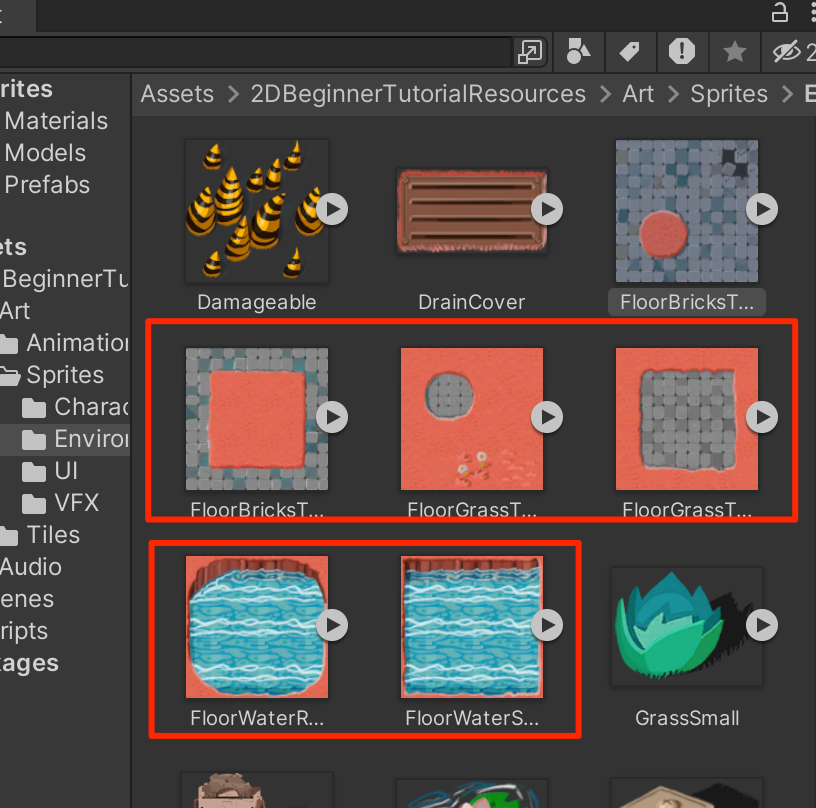Open the Search by Log Type filter
816x808 pixels.
tap(682, 52)
